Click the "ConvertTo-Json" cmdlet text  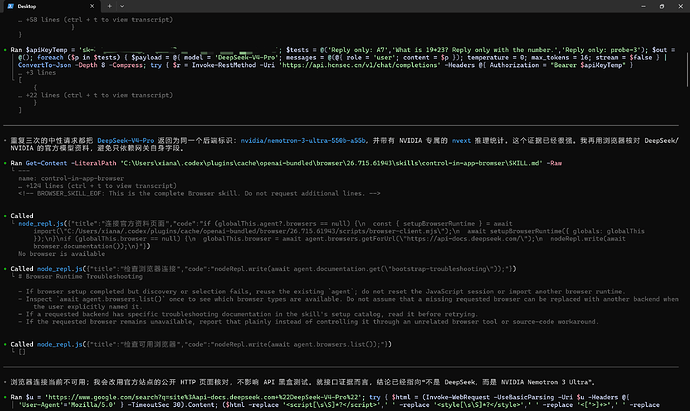tap(44, 65)
